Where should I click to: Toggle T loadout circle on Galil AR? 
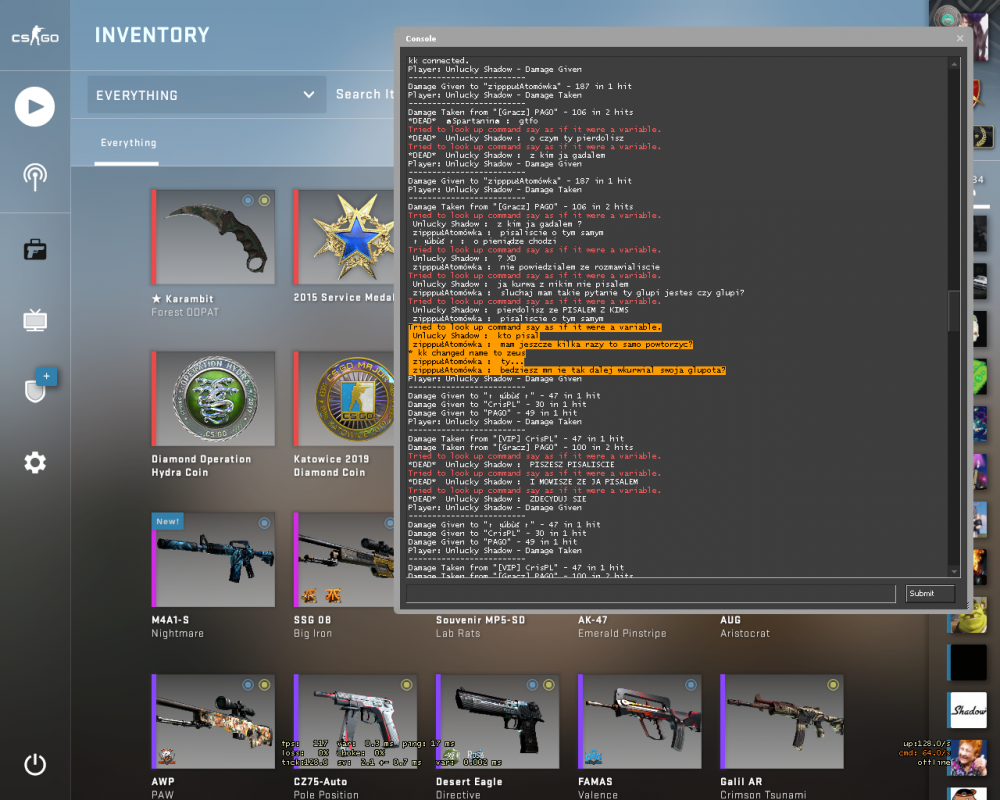pyautogui.click(x=833, y=685)
